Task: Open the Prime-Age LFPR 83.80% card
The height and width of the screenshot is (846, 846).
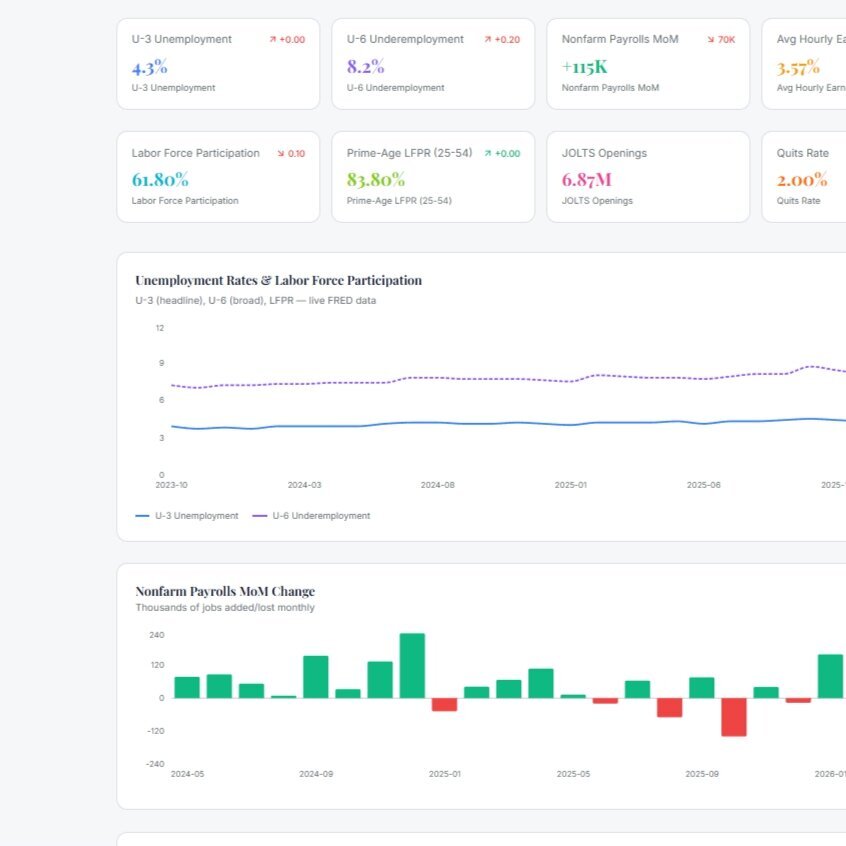Action: point(433,177)
